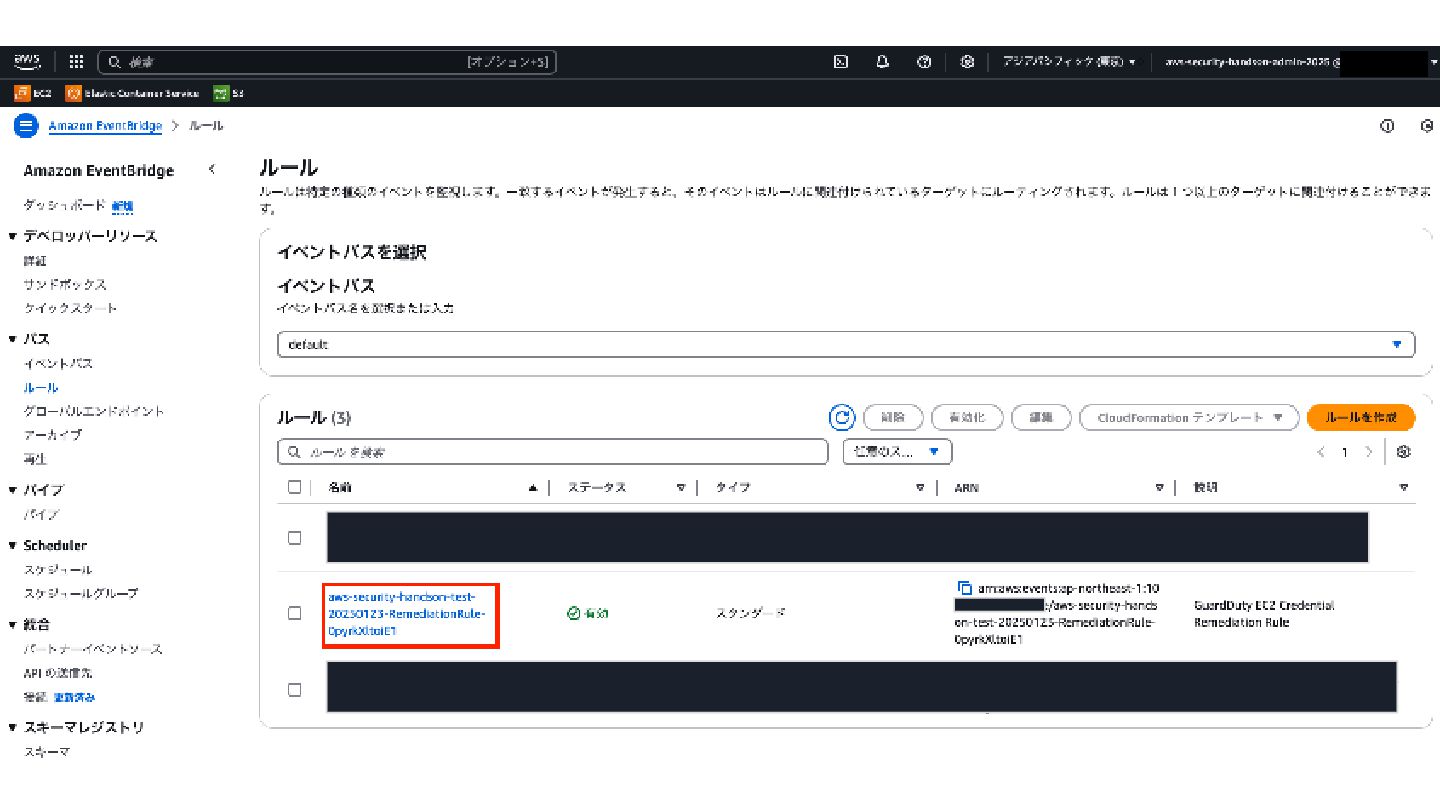The width and height of the screenshot is (1440, 810).
Task: Click the 削除 button above the rules table
Action: (891, 418)
